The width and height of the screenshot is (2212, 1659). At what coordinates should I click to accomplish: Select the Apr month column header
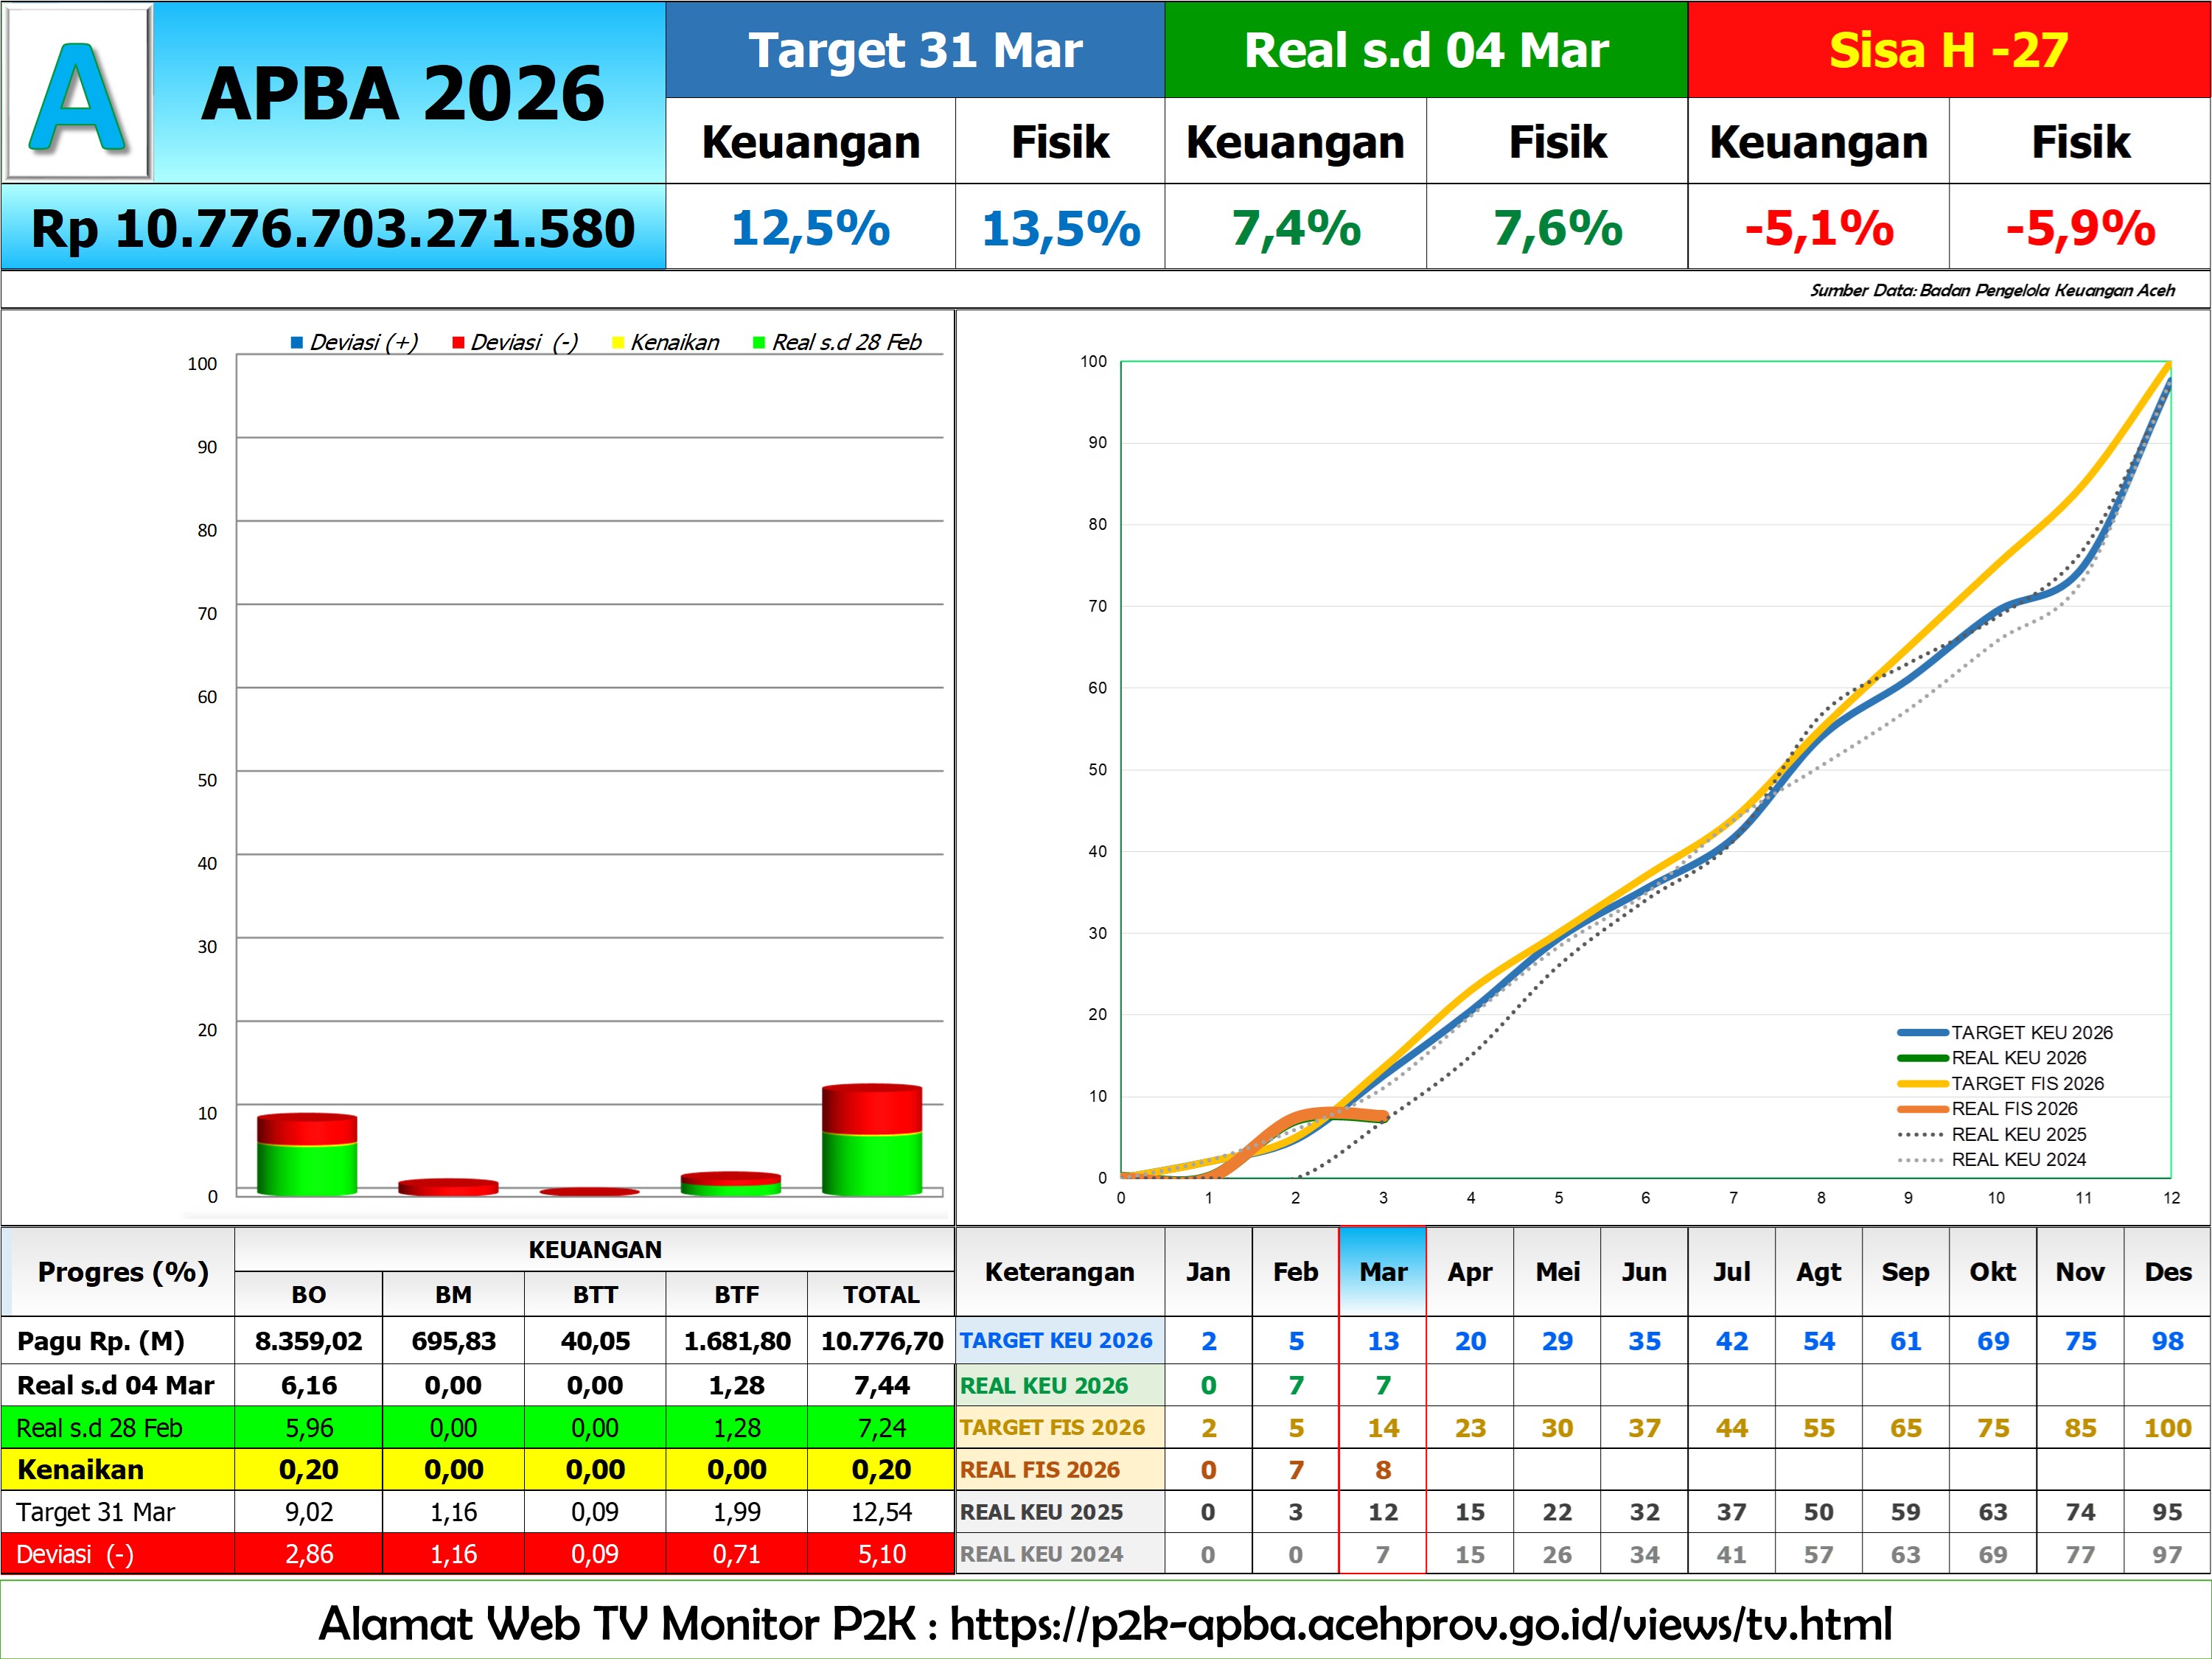[1469, 1272]
